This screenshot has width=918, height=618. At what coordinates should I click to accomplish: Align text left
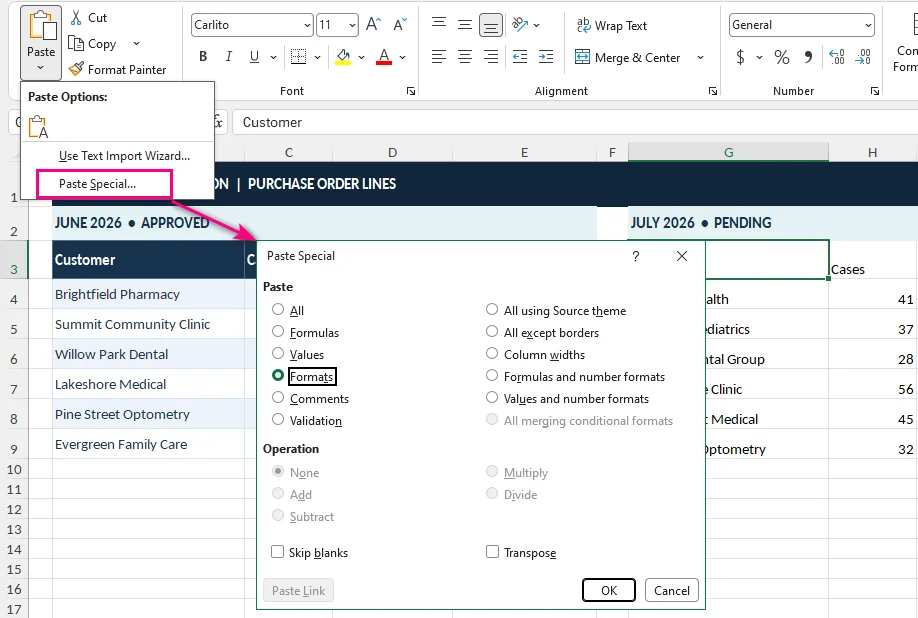(439, 57)
